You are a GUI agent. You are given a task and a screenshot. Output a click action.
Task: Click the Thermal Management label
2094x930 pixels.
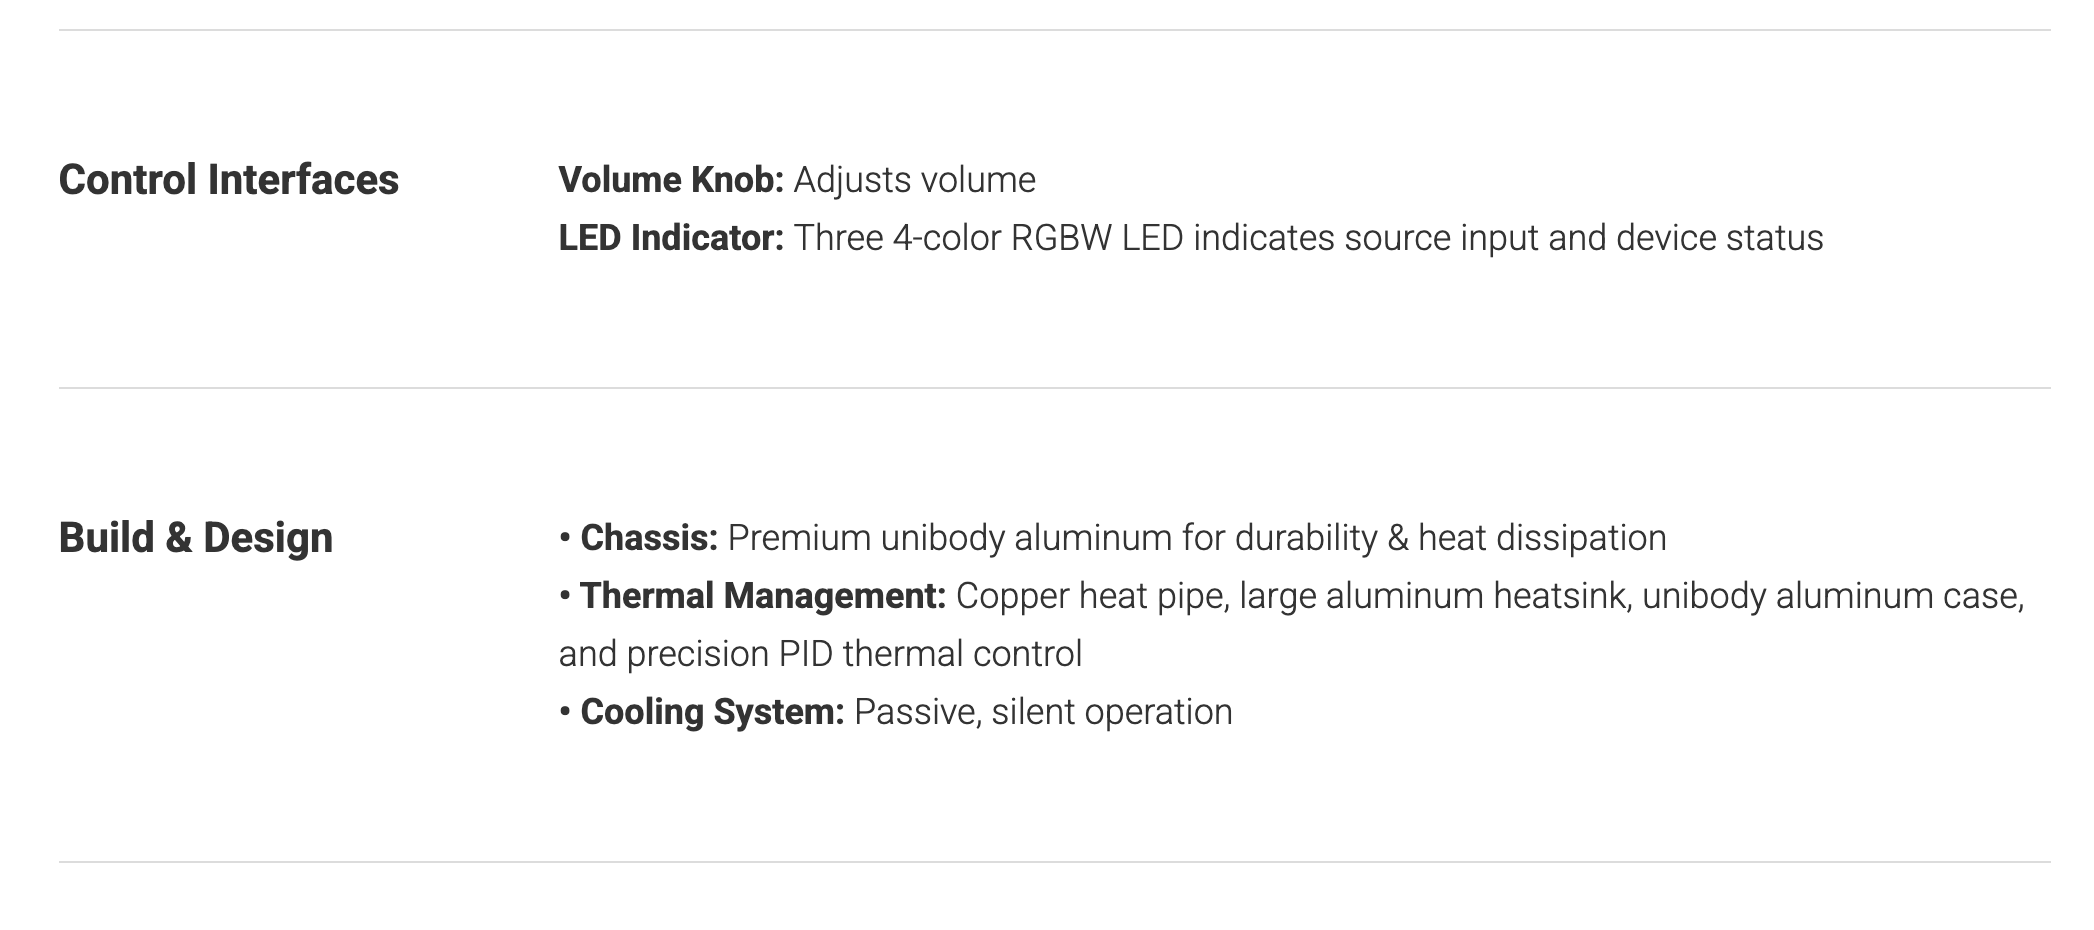click(x=762, y=596)
